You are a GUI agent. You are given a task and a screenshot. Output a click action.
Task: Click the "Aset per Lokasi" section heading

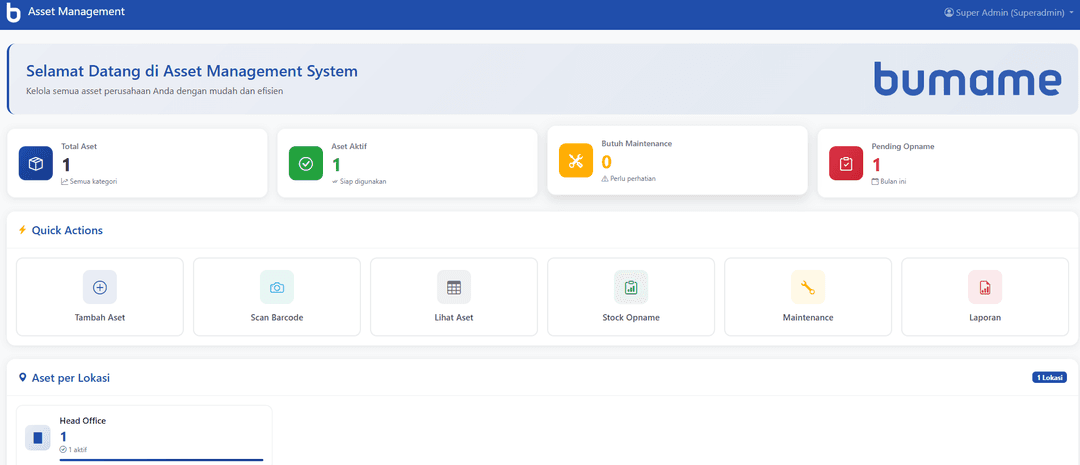(70, 378)
